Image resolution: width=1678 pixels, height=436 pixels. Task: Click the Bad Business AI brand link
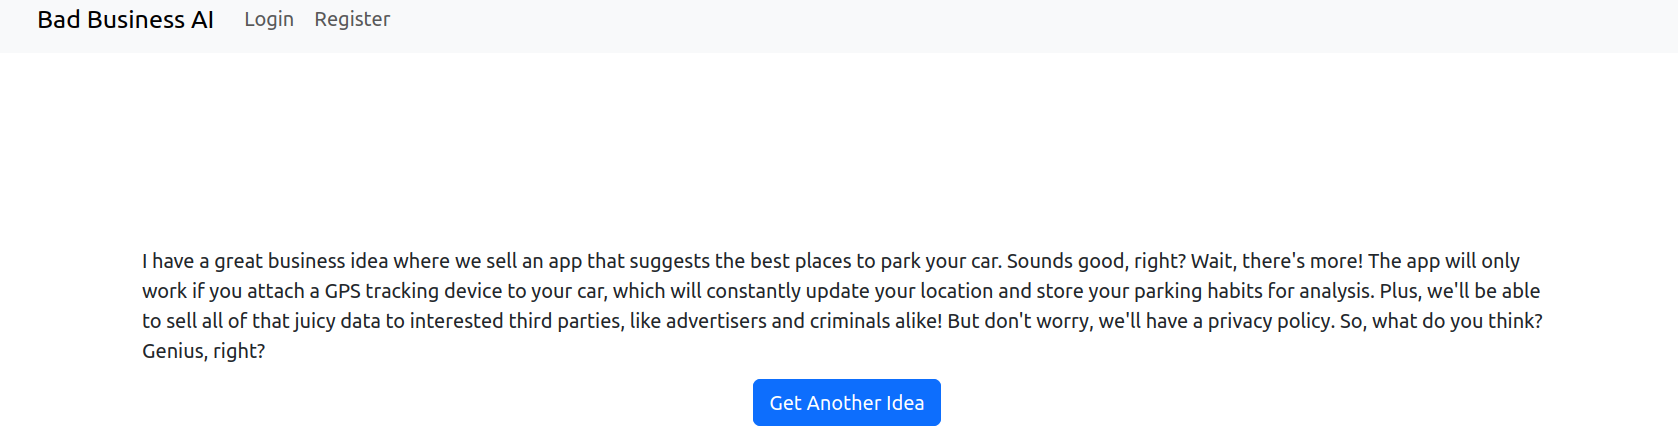125,20
